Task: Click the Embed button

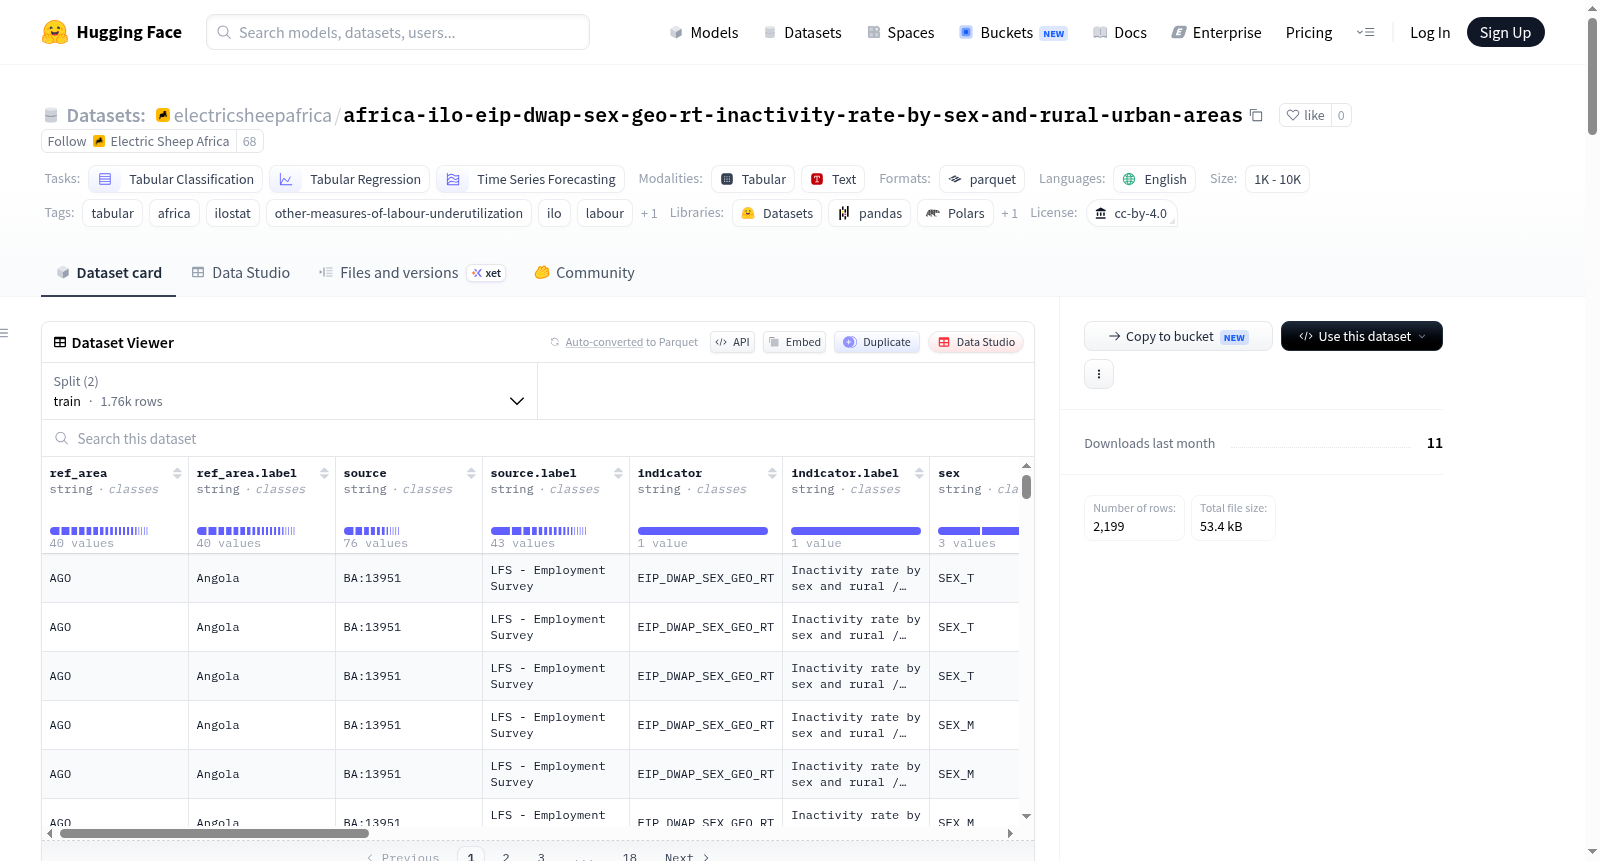Action: tap(795, 342)
